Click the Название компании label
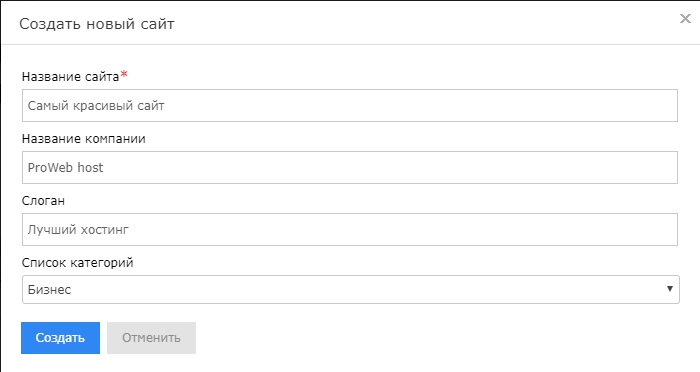The image size is (700, 372). pyautogui.click(x=83, y=139)
